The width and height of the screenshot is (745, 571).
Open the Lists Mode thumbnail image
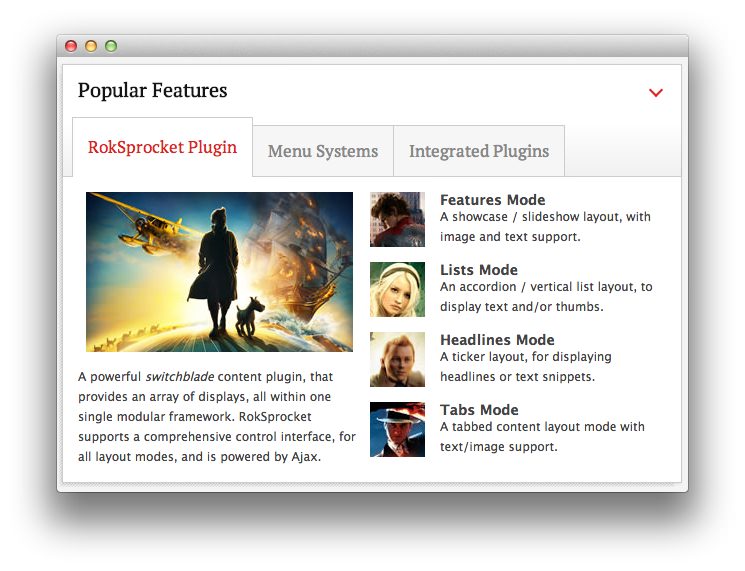pyautogui.click(x=397, y=289)
